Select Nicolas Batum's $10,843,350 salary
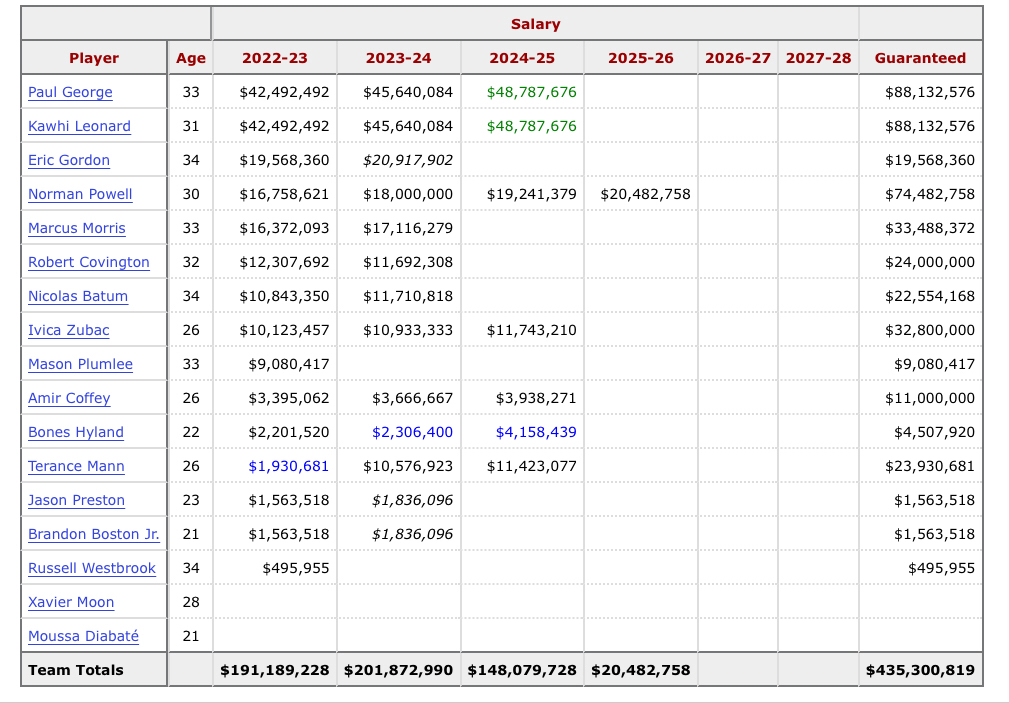Screen dimensions: 1009x703 pos(284,296)
